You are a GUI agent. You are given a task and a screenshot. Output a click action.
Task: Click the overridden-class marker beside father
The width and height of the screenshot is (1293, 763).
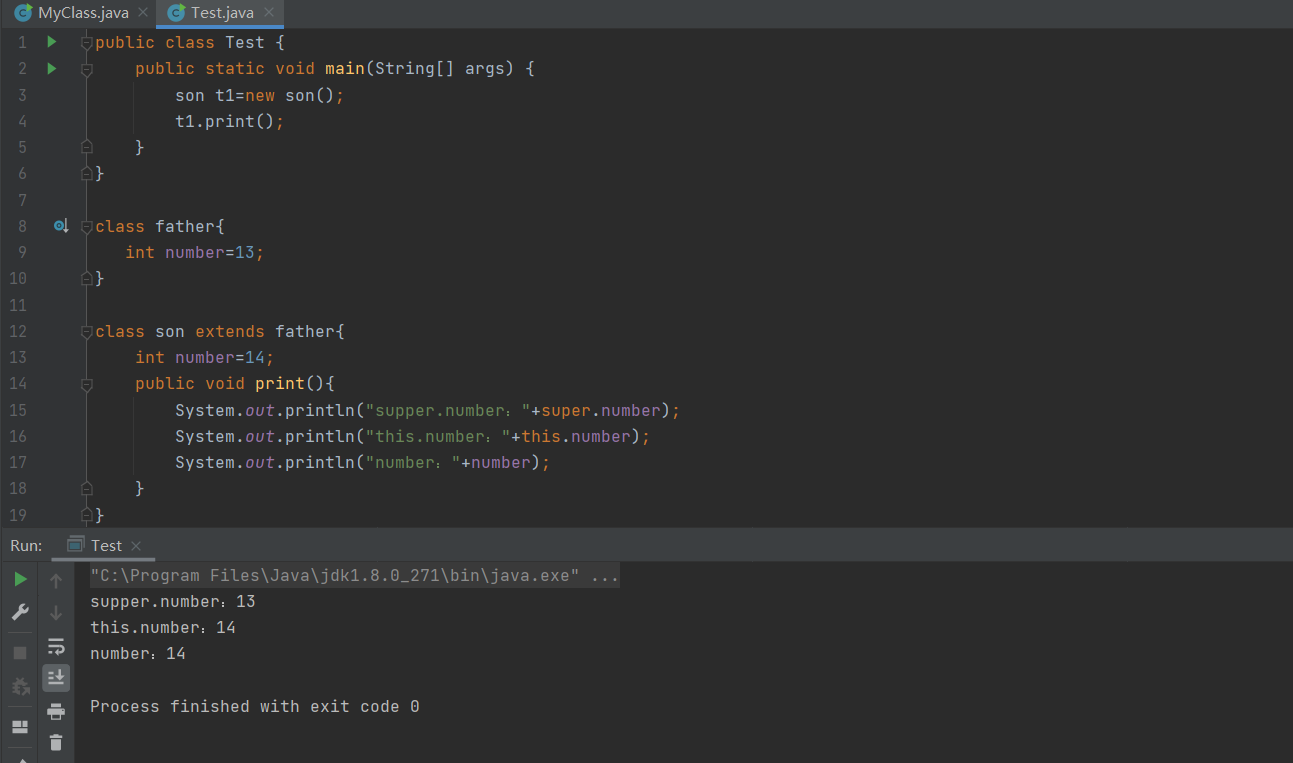[60, 226]
